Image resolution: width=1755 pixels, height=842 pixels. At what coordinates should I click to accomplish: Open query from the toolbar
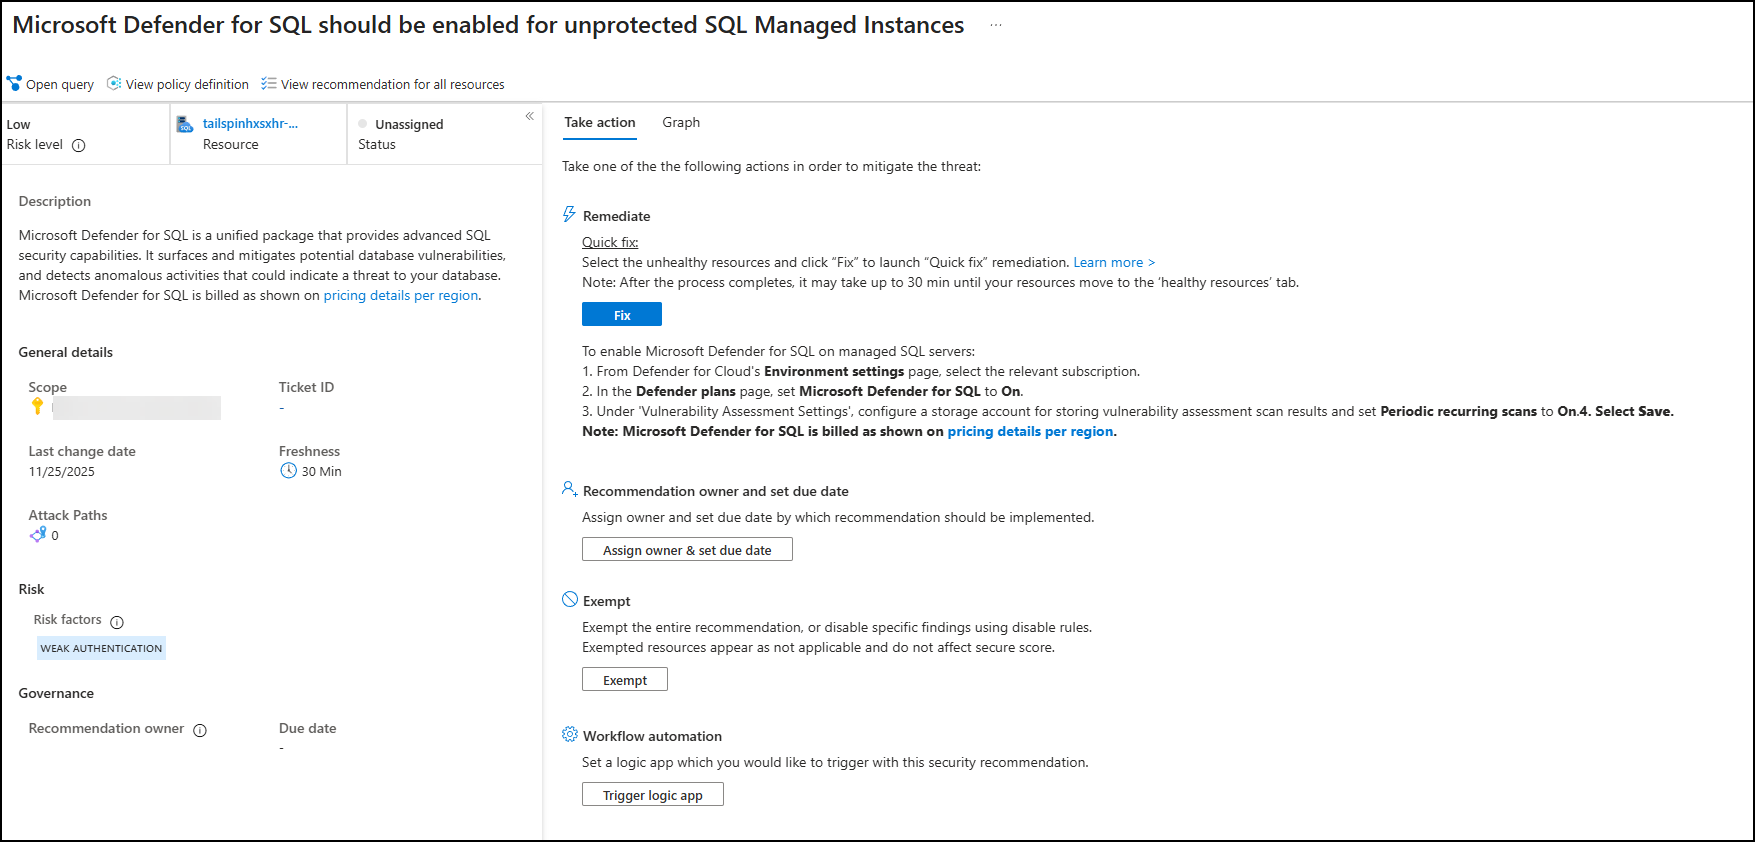pyautogui.click(x=50, y=84)
